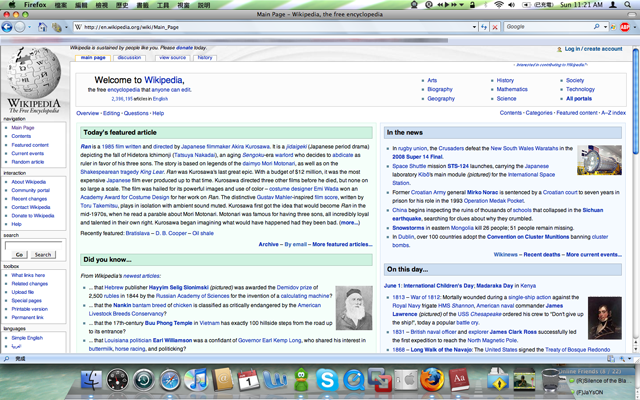This screenshot has width=640, height=400.
Task: Click the Printable version toolbox link
Action: (x=29, y=309)
